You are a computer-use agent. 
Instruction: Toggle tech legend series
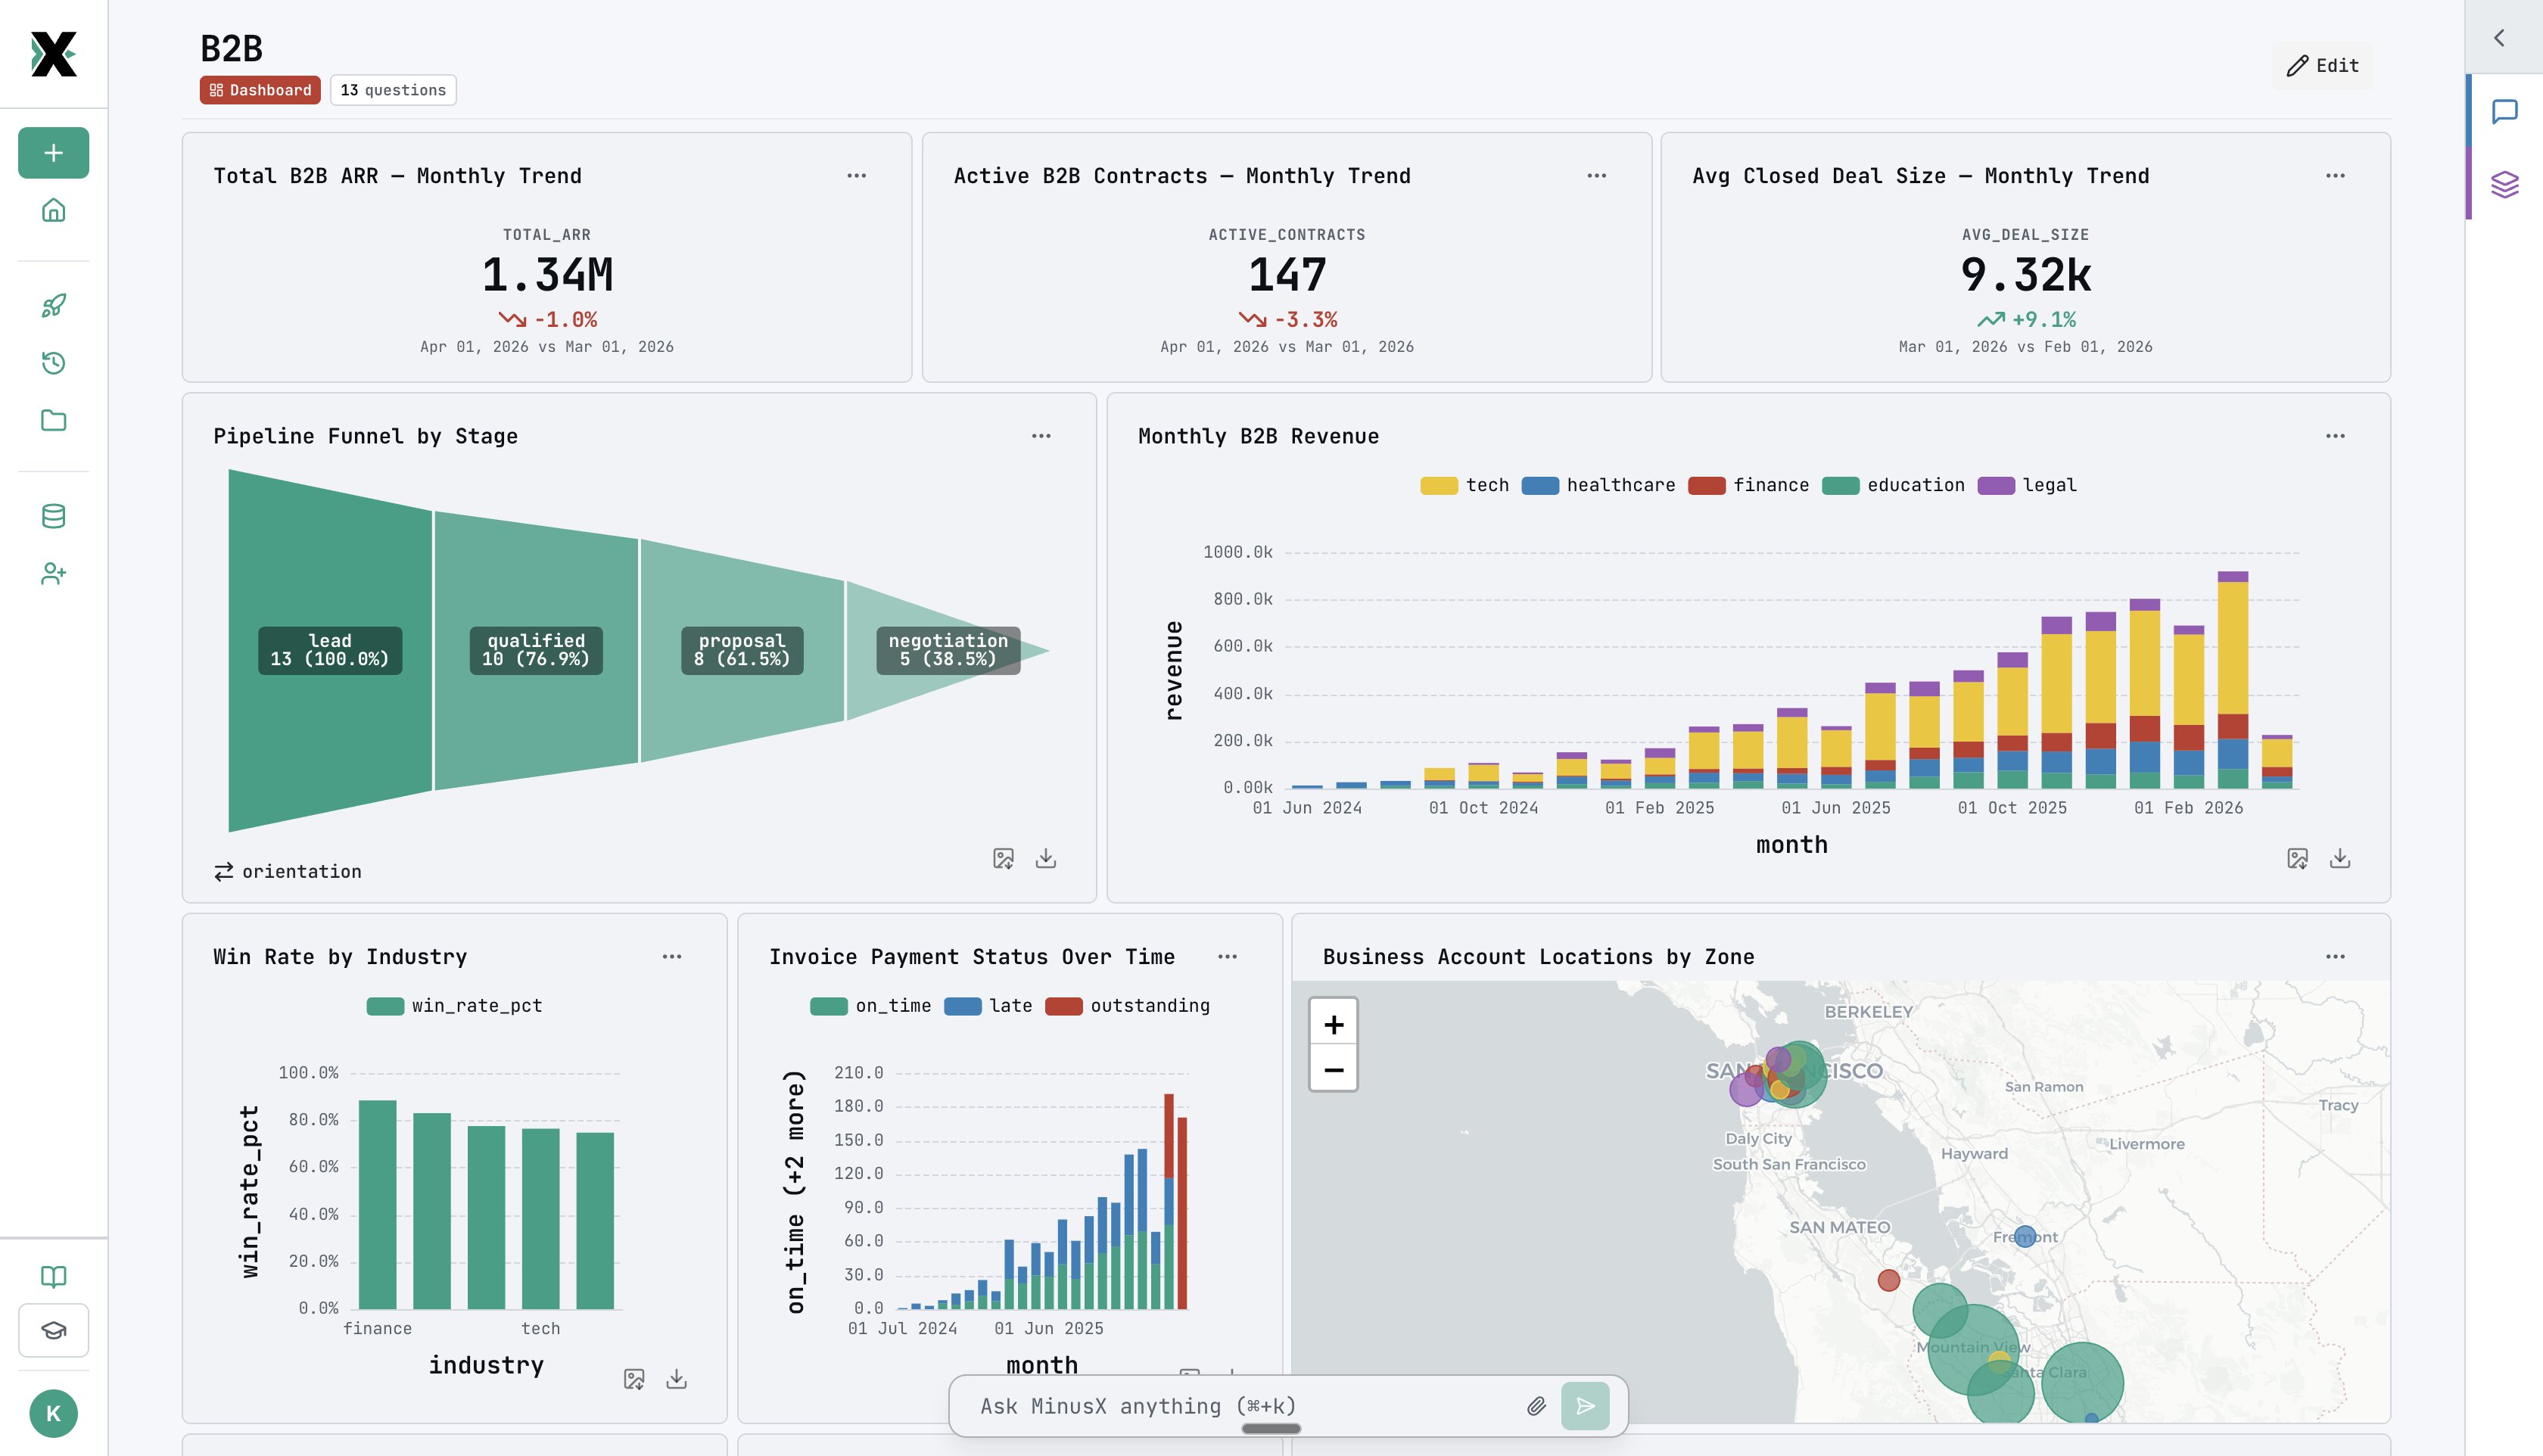coord(1465,485)
